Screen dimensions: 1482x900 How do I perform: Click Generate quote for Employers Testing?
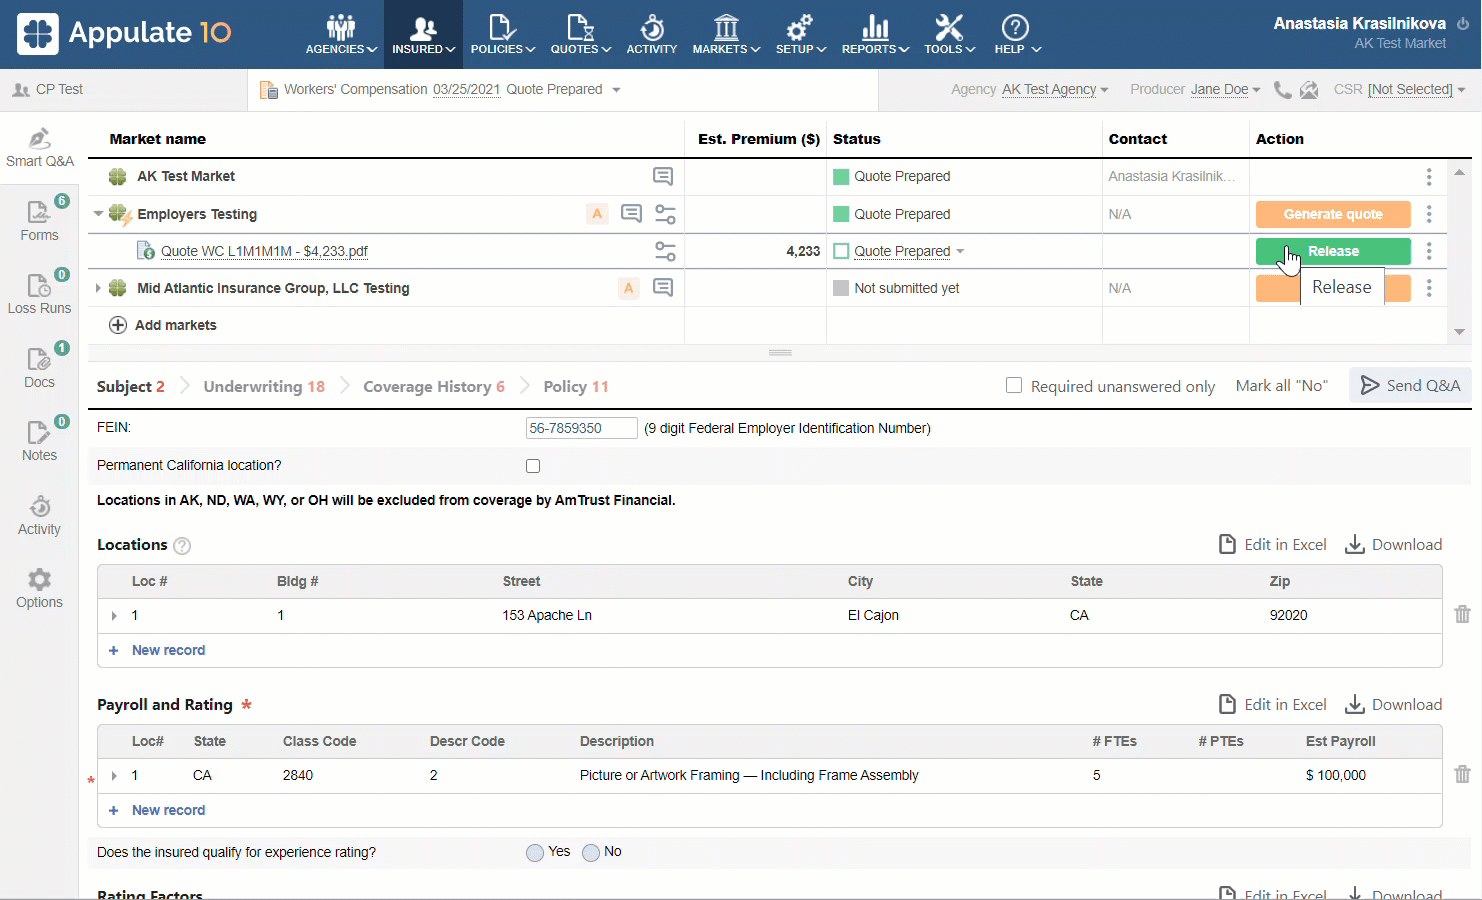pos(1333,214)
